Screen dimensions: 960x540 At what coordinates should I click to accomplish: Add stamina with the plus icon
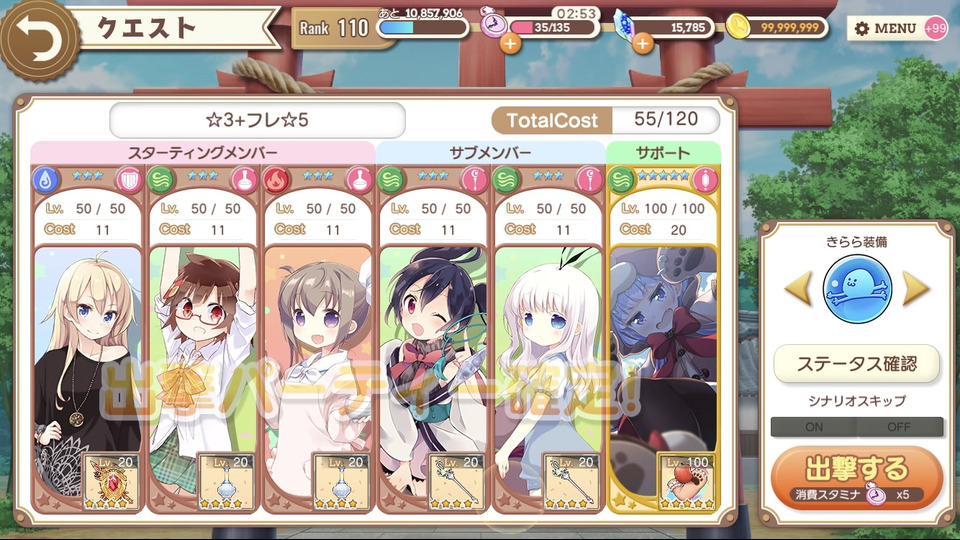point(510,43)
